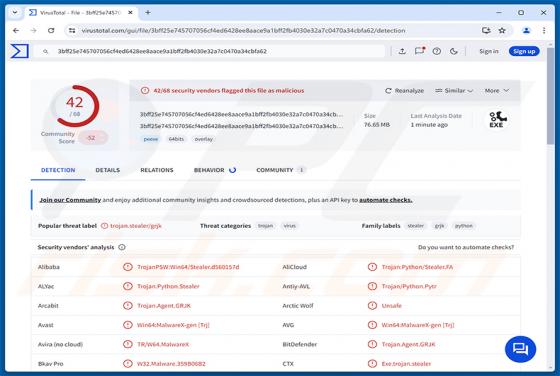Click the floating chat bubble icon
The image size is (560, 376).
(x=520, y=349)
